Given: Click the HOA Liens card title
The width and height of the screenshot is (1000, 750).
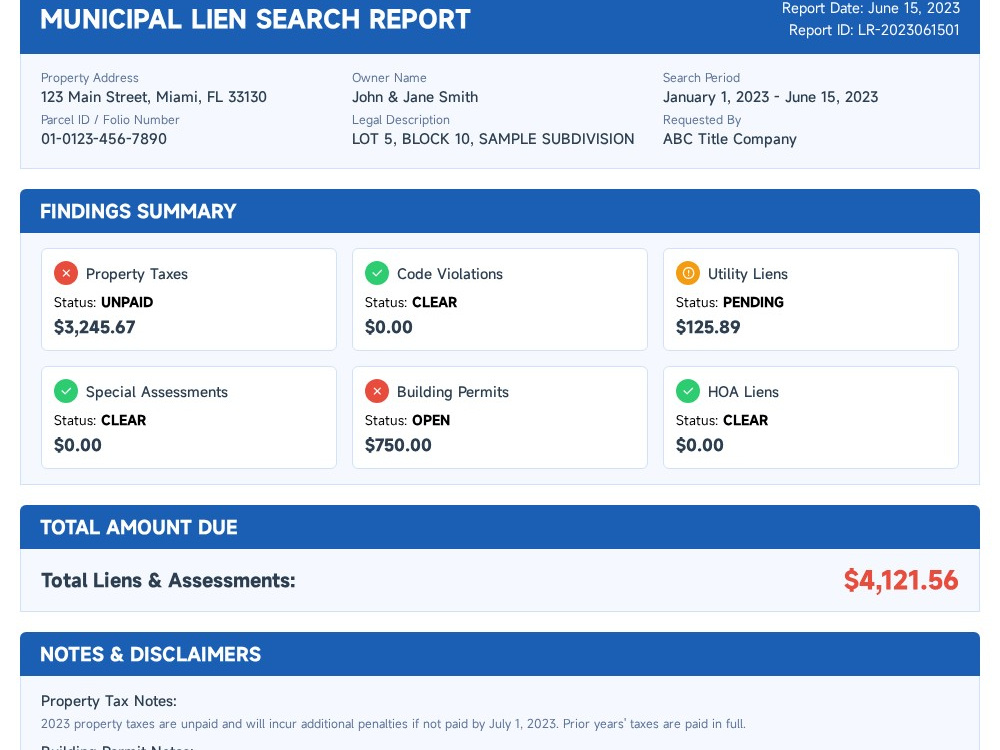Looking at the screenshot, I should [x=743, y=392].
